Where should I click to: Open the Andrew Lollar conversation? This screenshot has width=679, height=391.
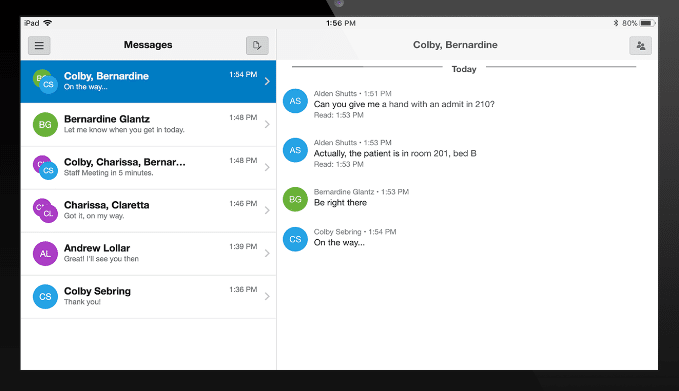[x=148, y=254]
